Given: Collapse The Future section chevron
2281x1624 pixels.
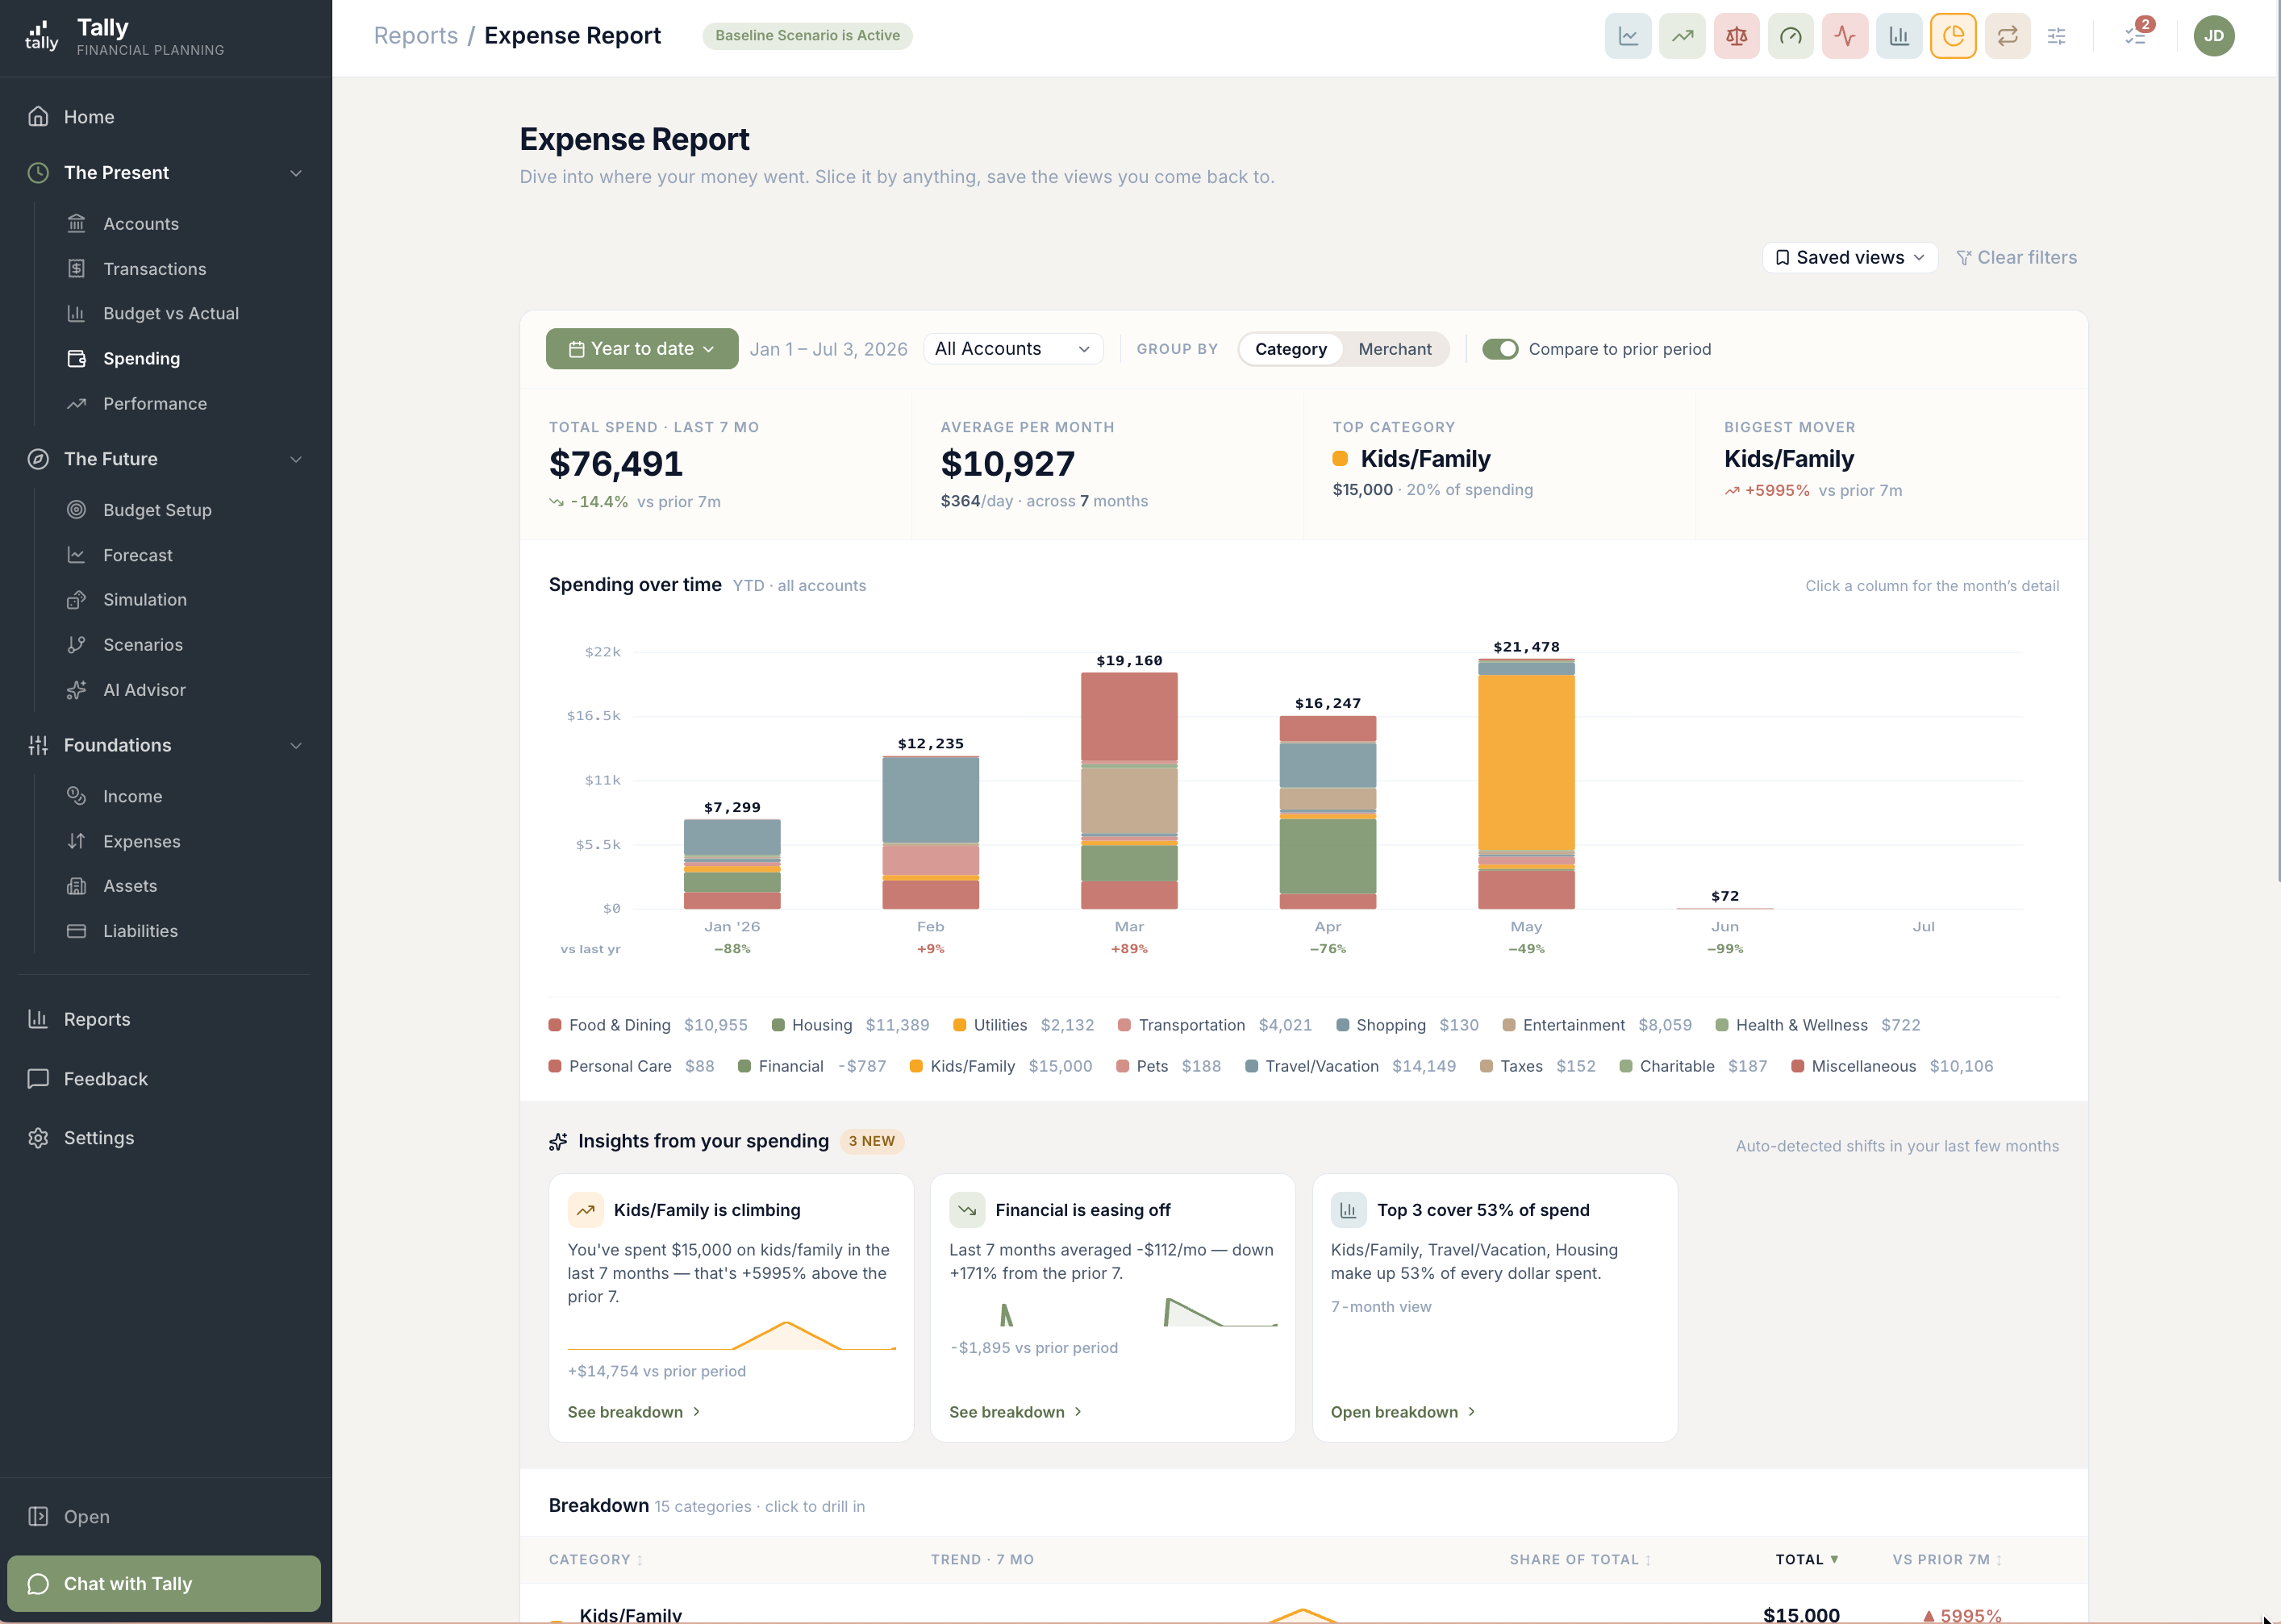Looking at the screenshot, I should click(296, 459).
